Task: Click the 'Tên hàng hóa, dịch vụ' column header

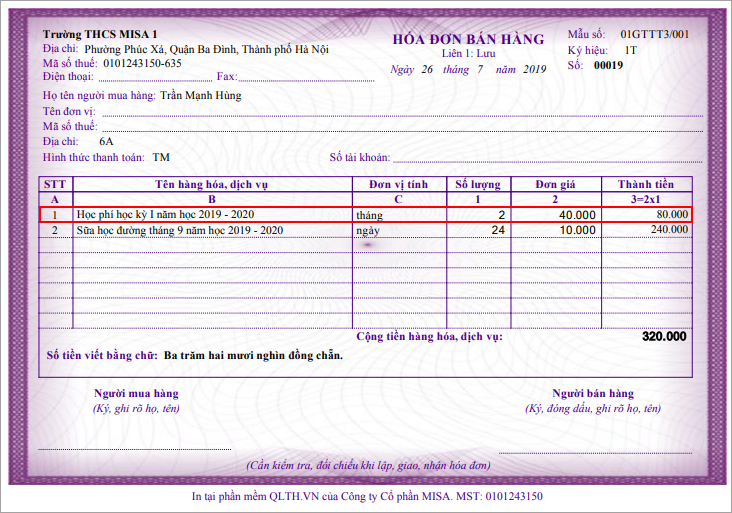Action: point(211,184)
